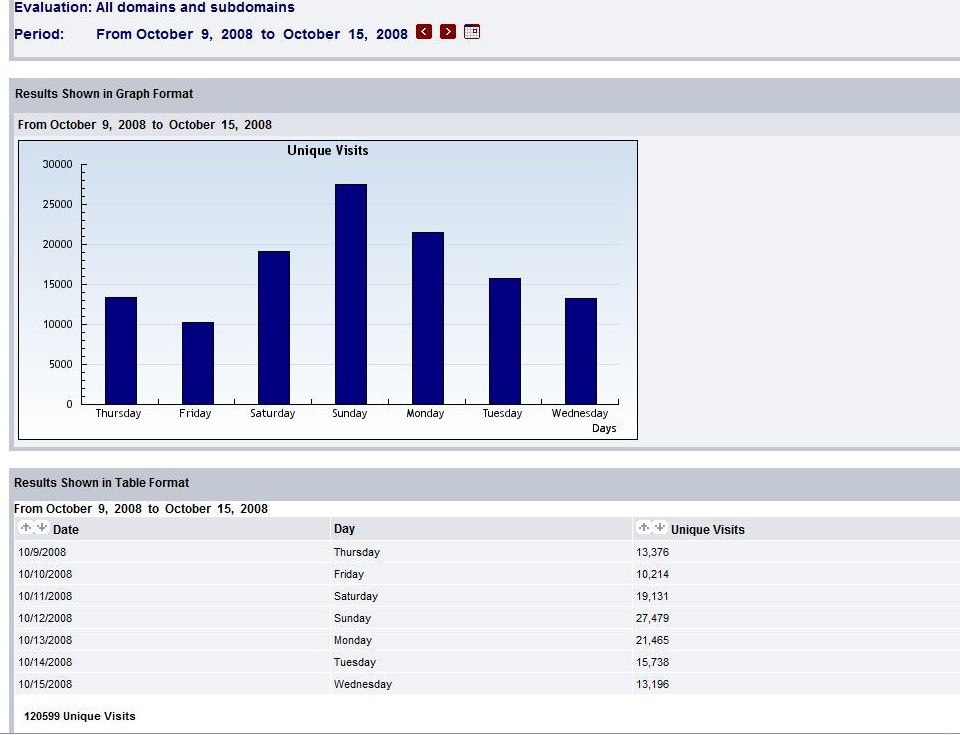Sort the Date column descending with the down arrow
Screen dimensions: 960x735
pos(42,527)
